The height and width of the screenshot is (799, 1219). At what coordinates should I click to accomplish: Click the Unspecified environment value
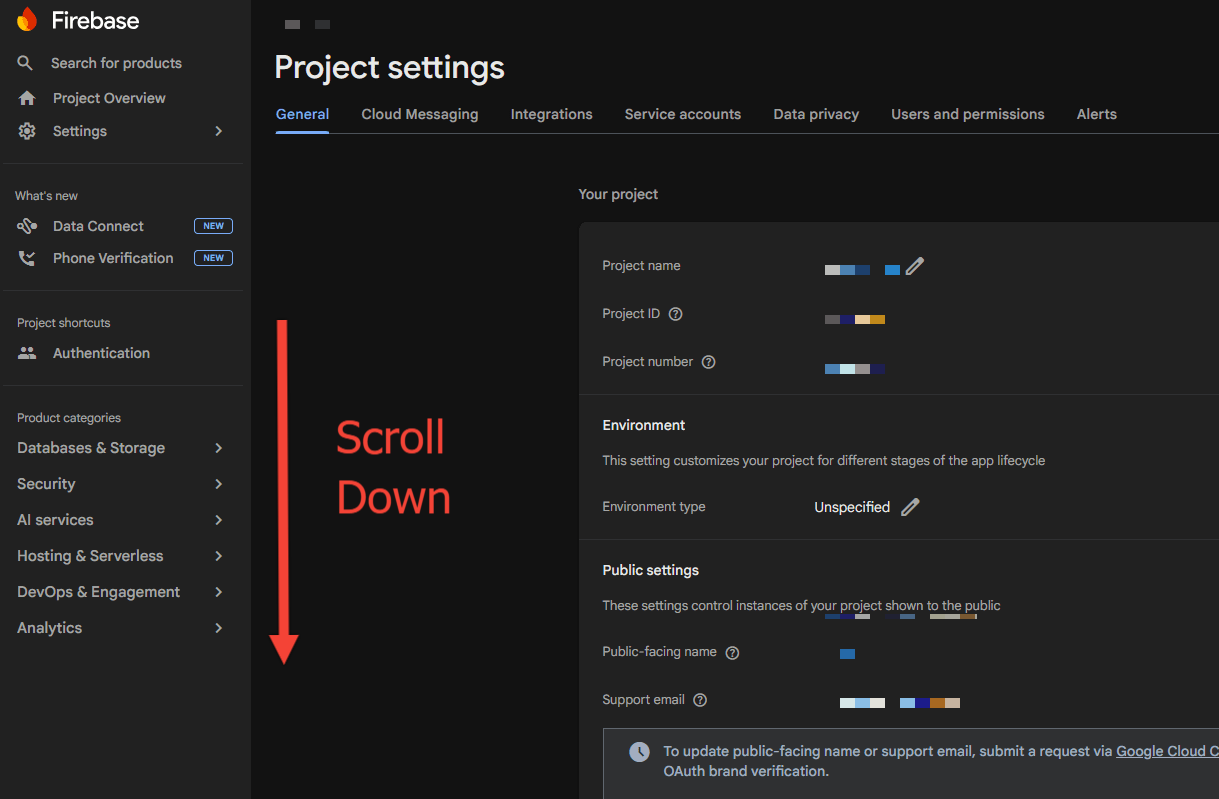[x=852, y=507]
